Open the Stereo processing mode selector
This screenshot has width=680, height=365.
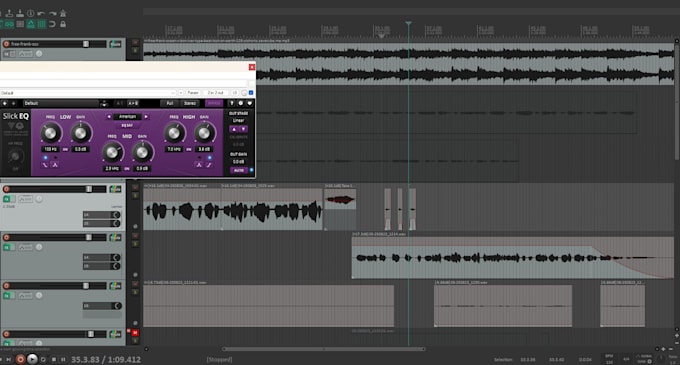click(190, 103)
